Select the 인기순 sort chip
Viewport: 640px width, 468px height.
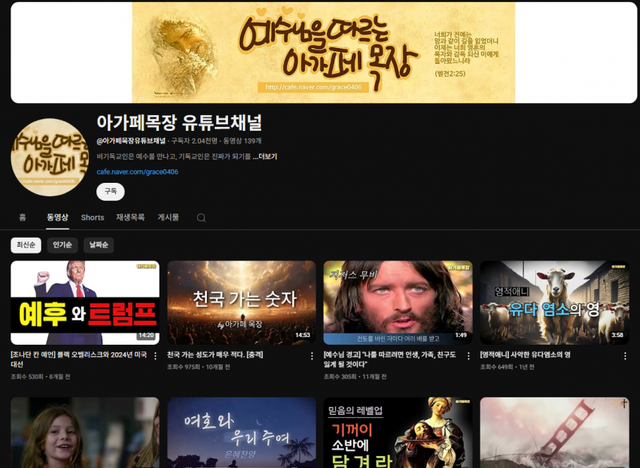click(62, 245)
